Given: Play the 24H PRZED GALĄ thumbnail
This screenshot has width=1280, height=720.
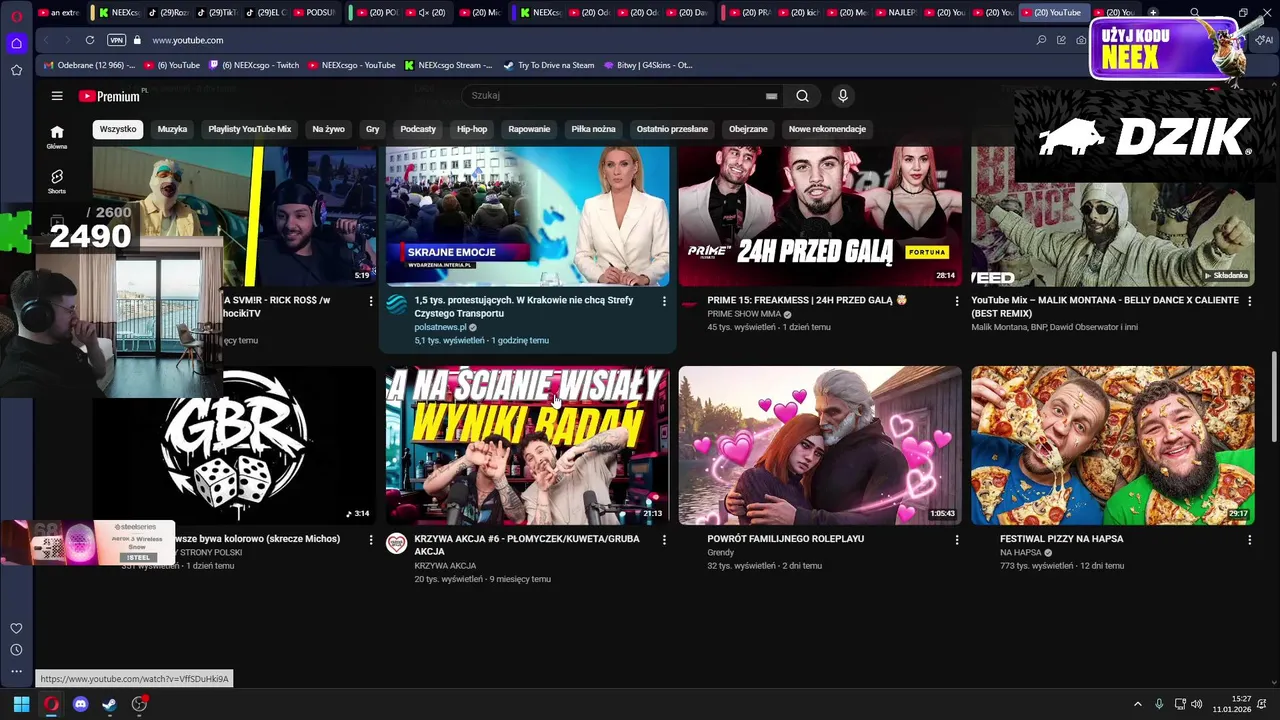Looking at the screenshot, I should coord(820,216).
